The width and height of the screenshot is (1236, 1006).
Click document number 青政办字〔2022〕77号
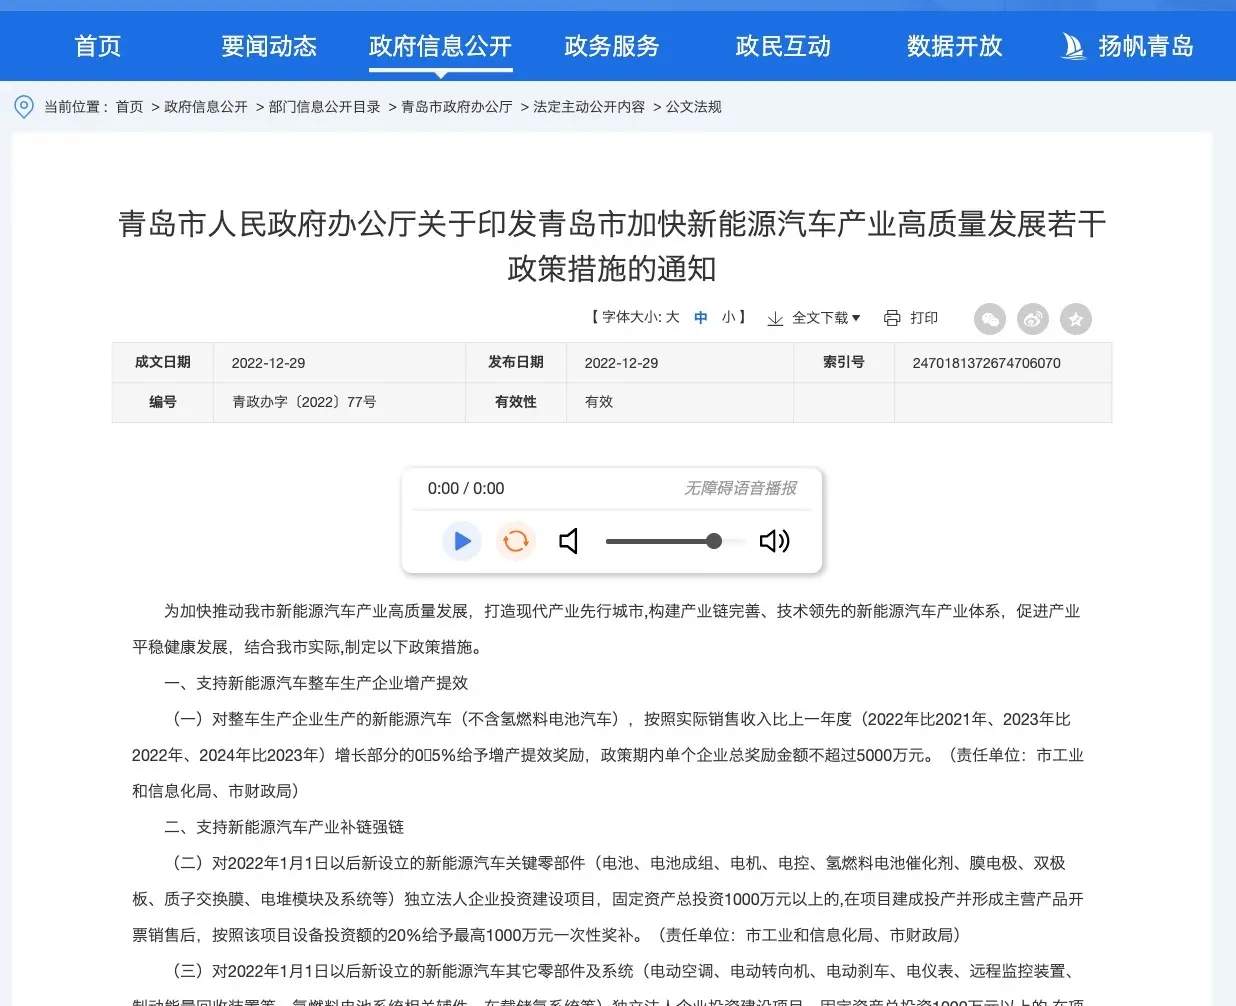click(x=304, y=402)
